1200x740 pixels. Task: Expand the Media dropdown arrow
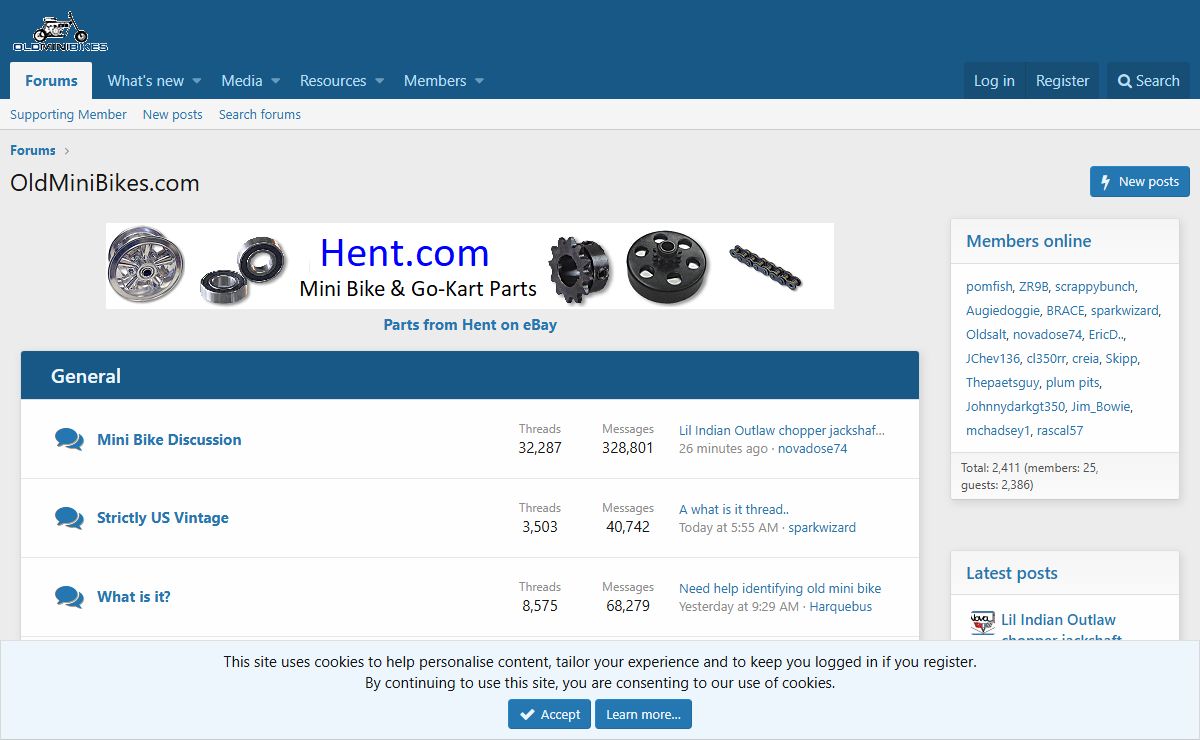[275, 81]
